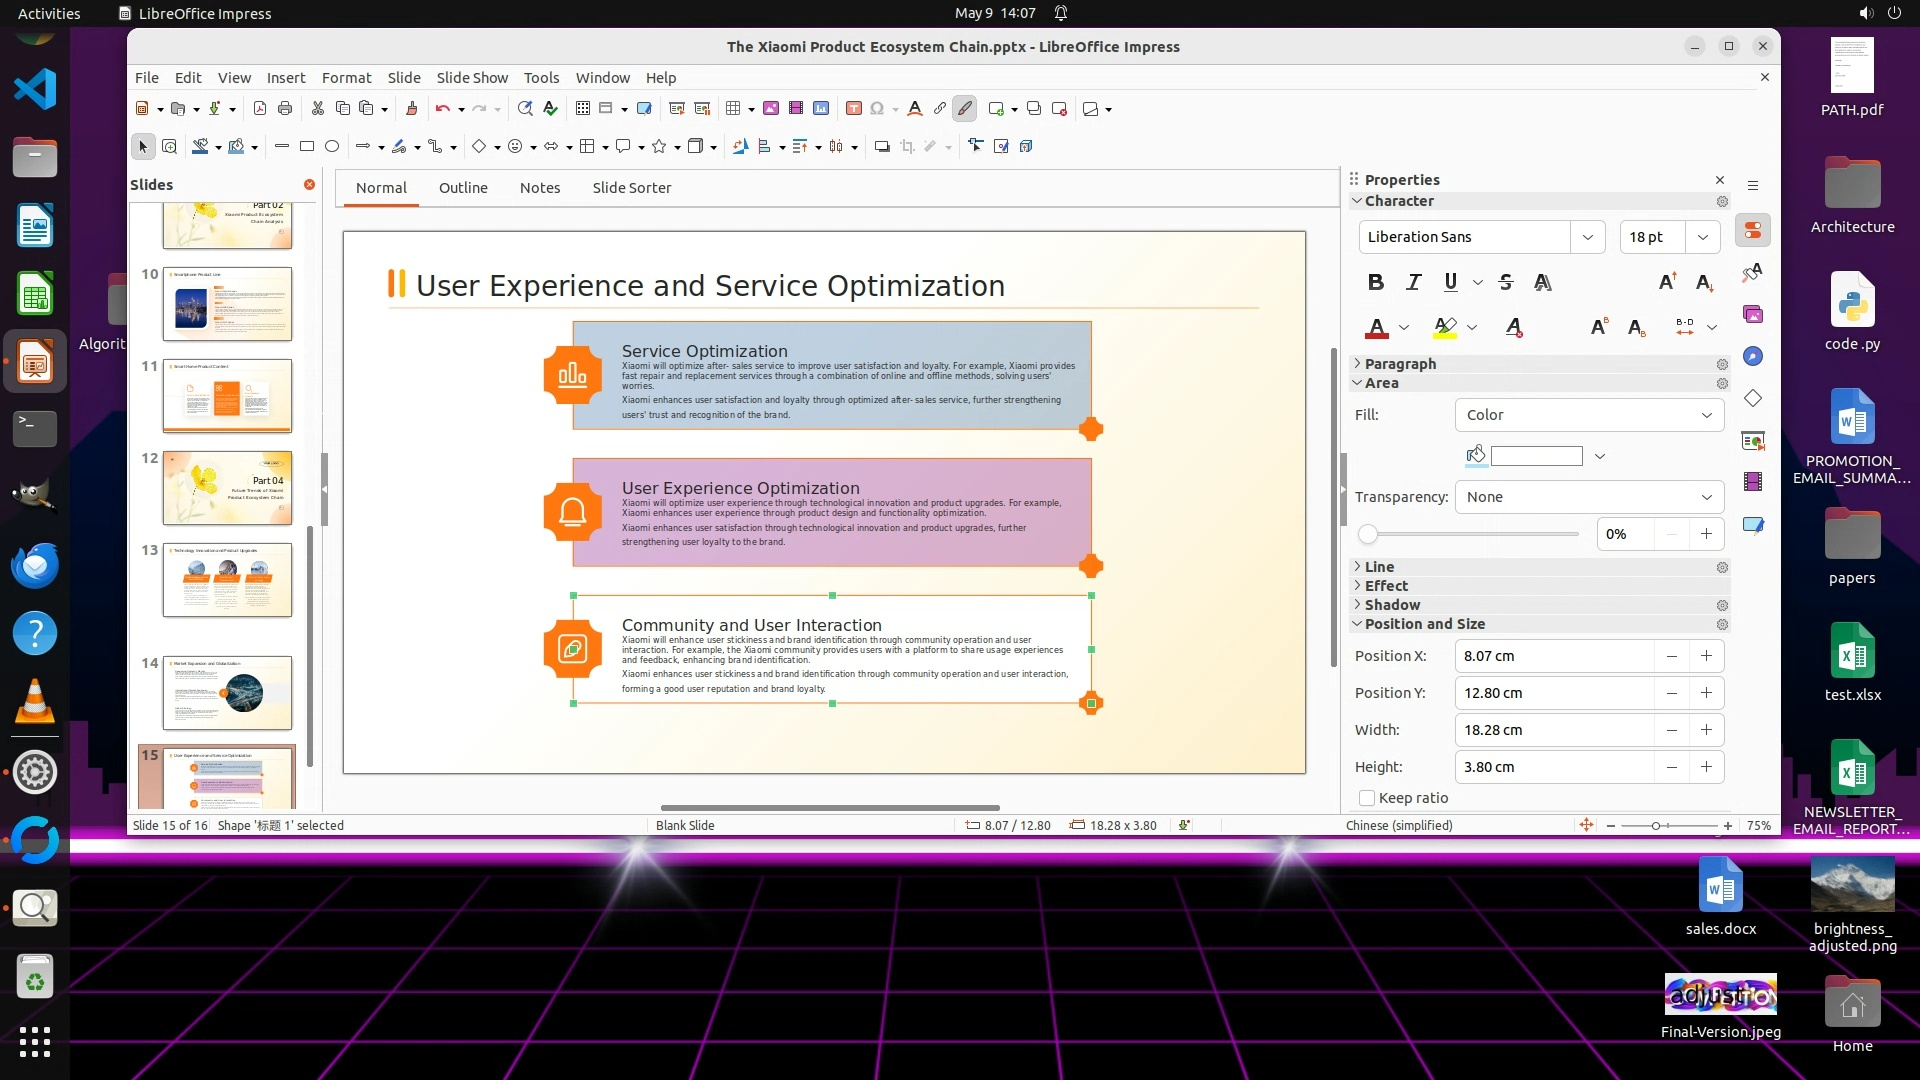Expand the Paragraph section
This screenshot has width=1920, height=1080.
click(x=1400, y=364)
